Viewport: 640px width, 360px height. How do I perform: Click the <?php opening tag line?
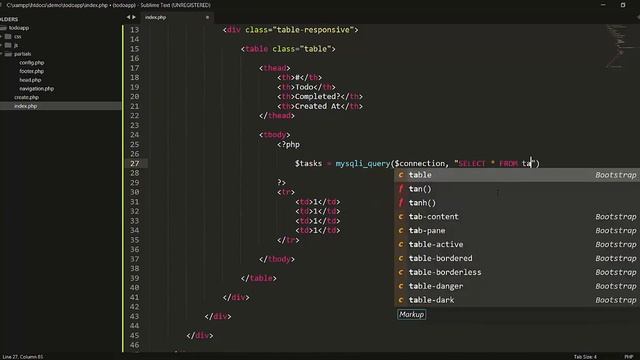289,144
